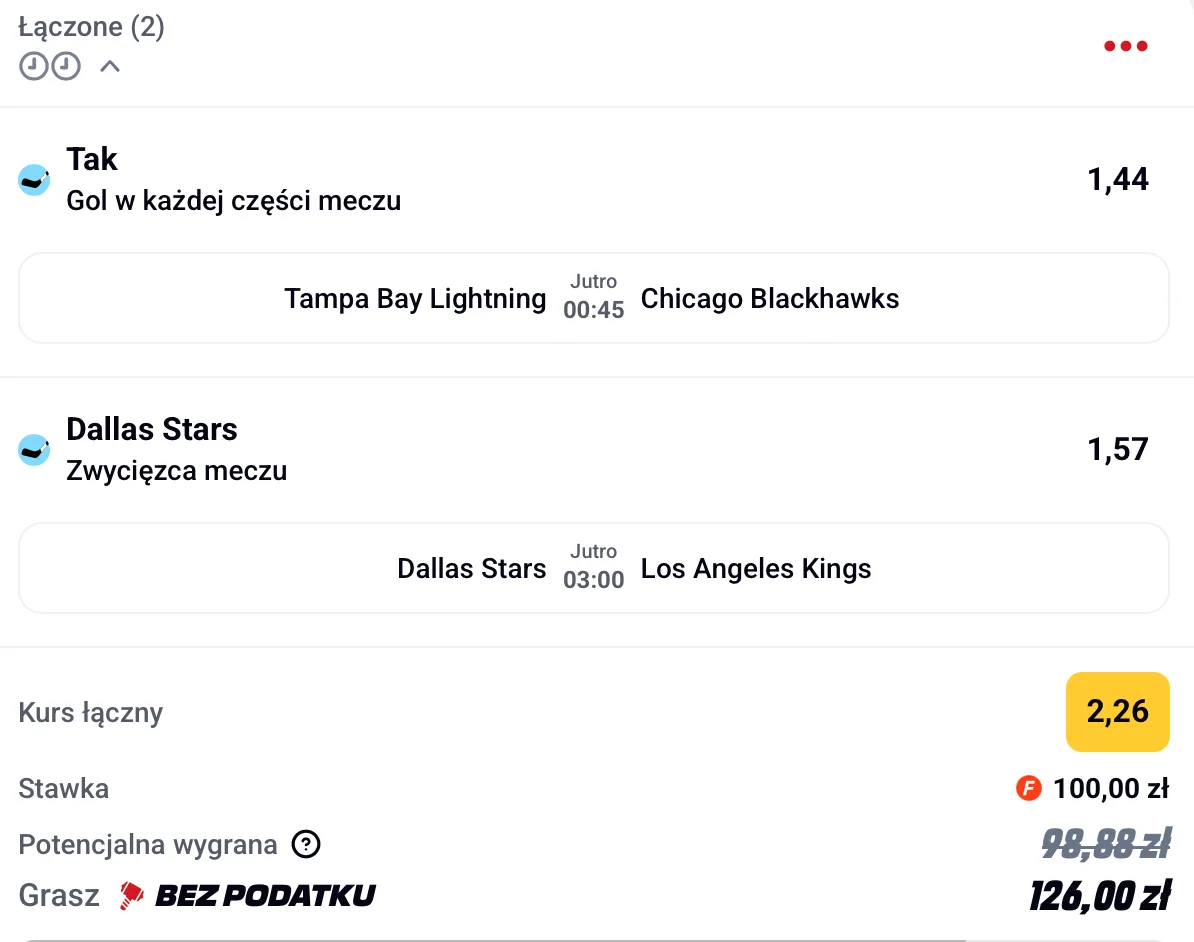This screenshot has width=1194, height=942.
Task: Open the red three-dots options menu
Action: point(1125,46)
